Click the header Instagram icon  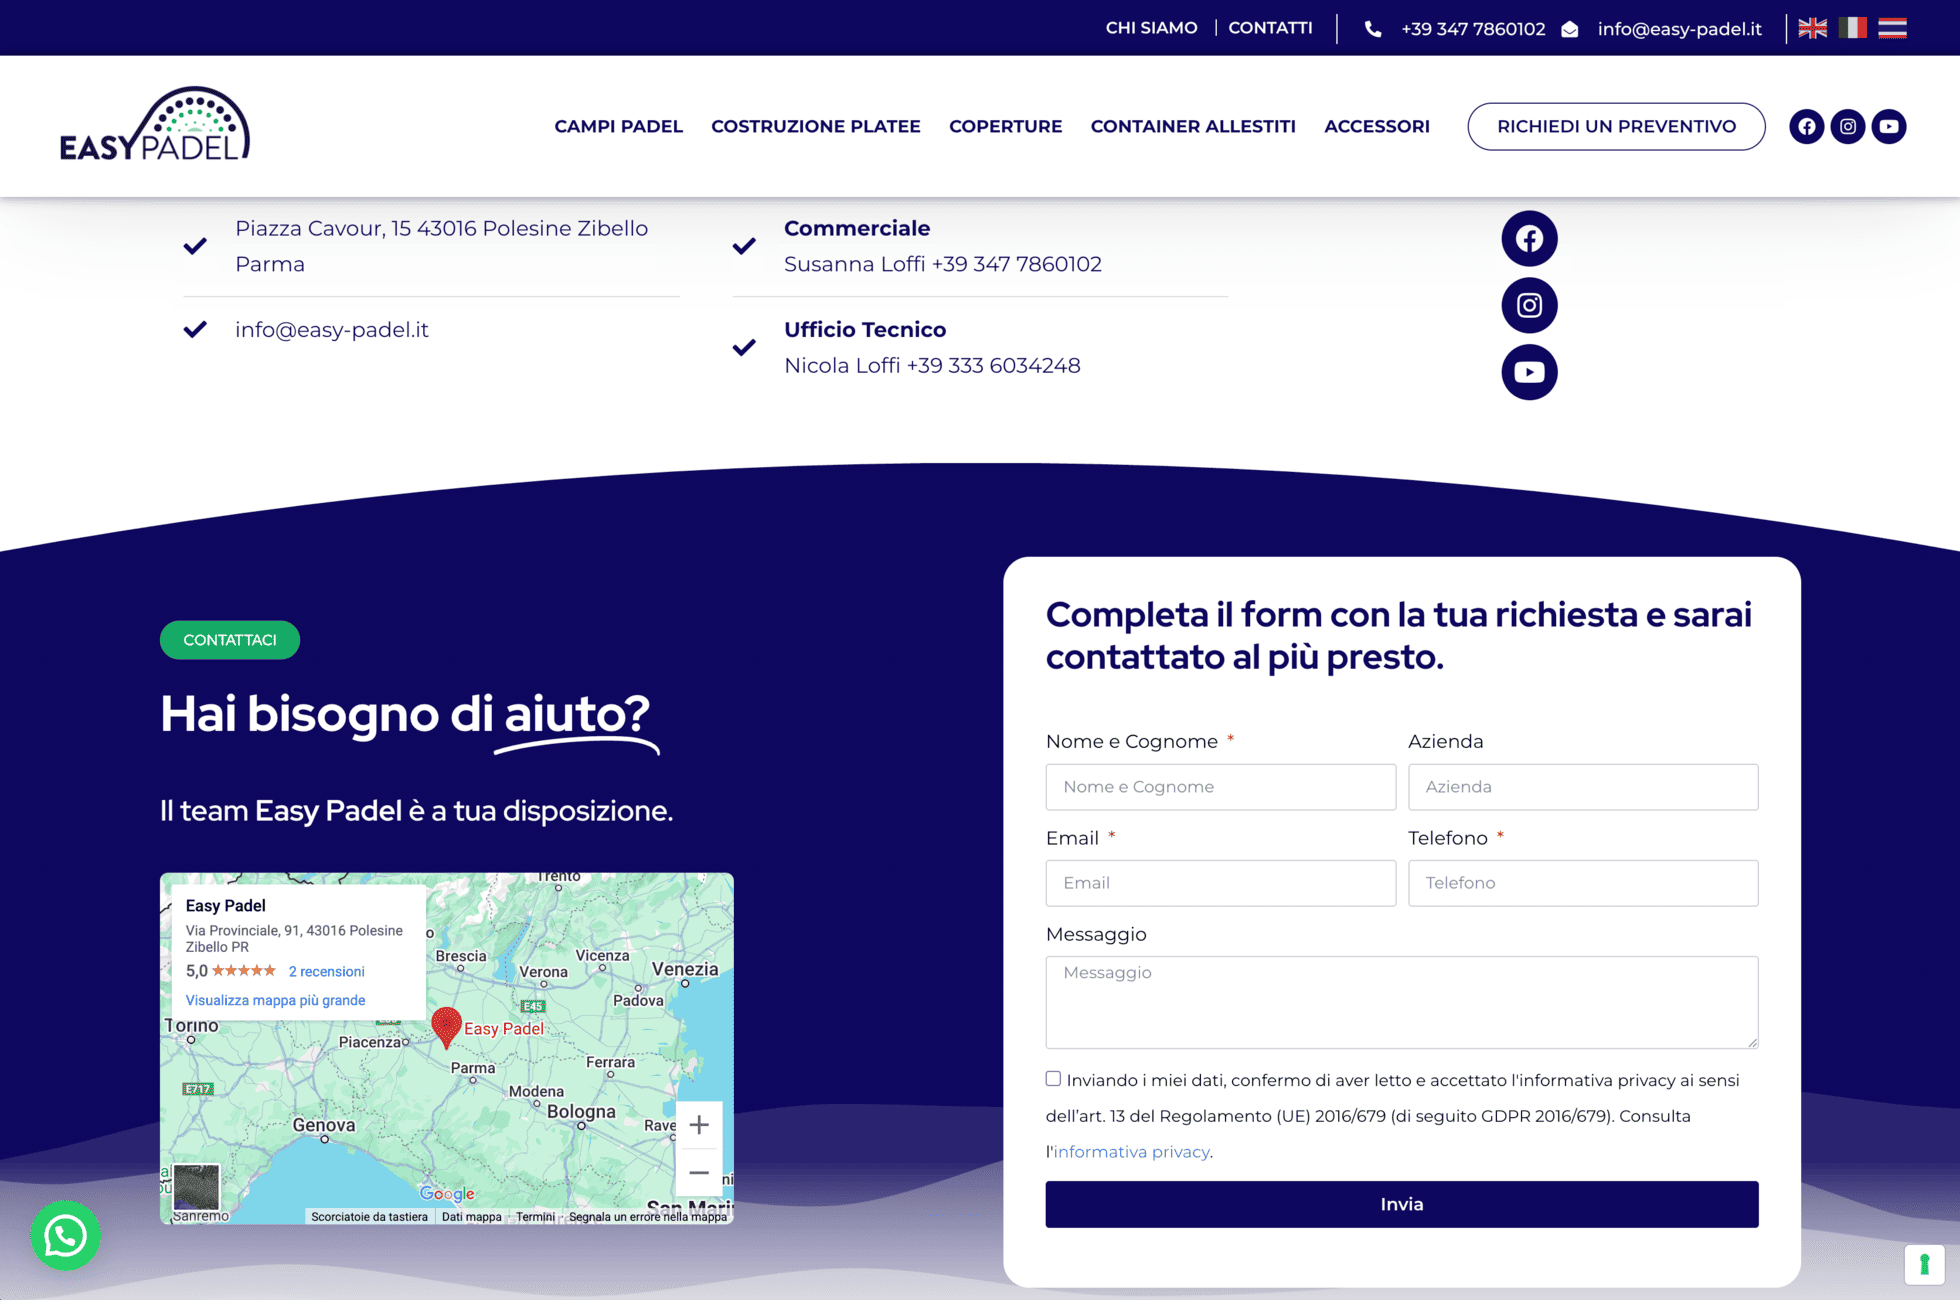(1847, 127)
